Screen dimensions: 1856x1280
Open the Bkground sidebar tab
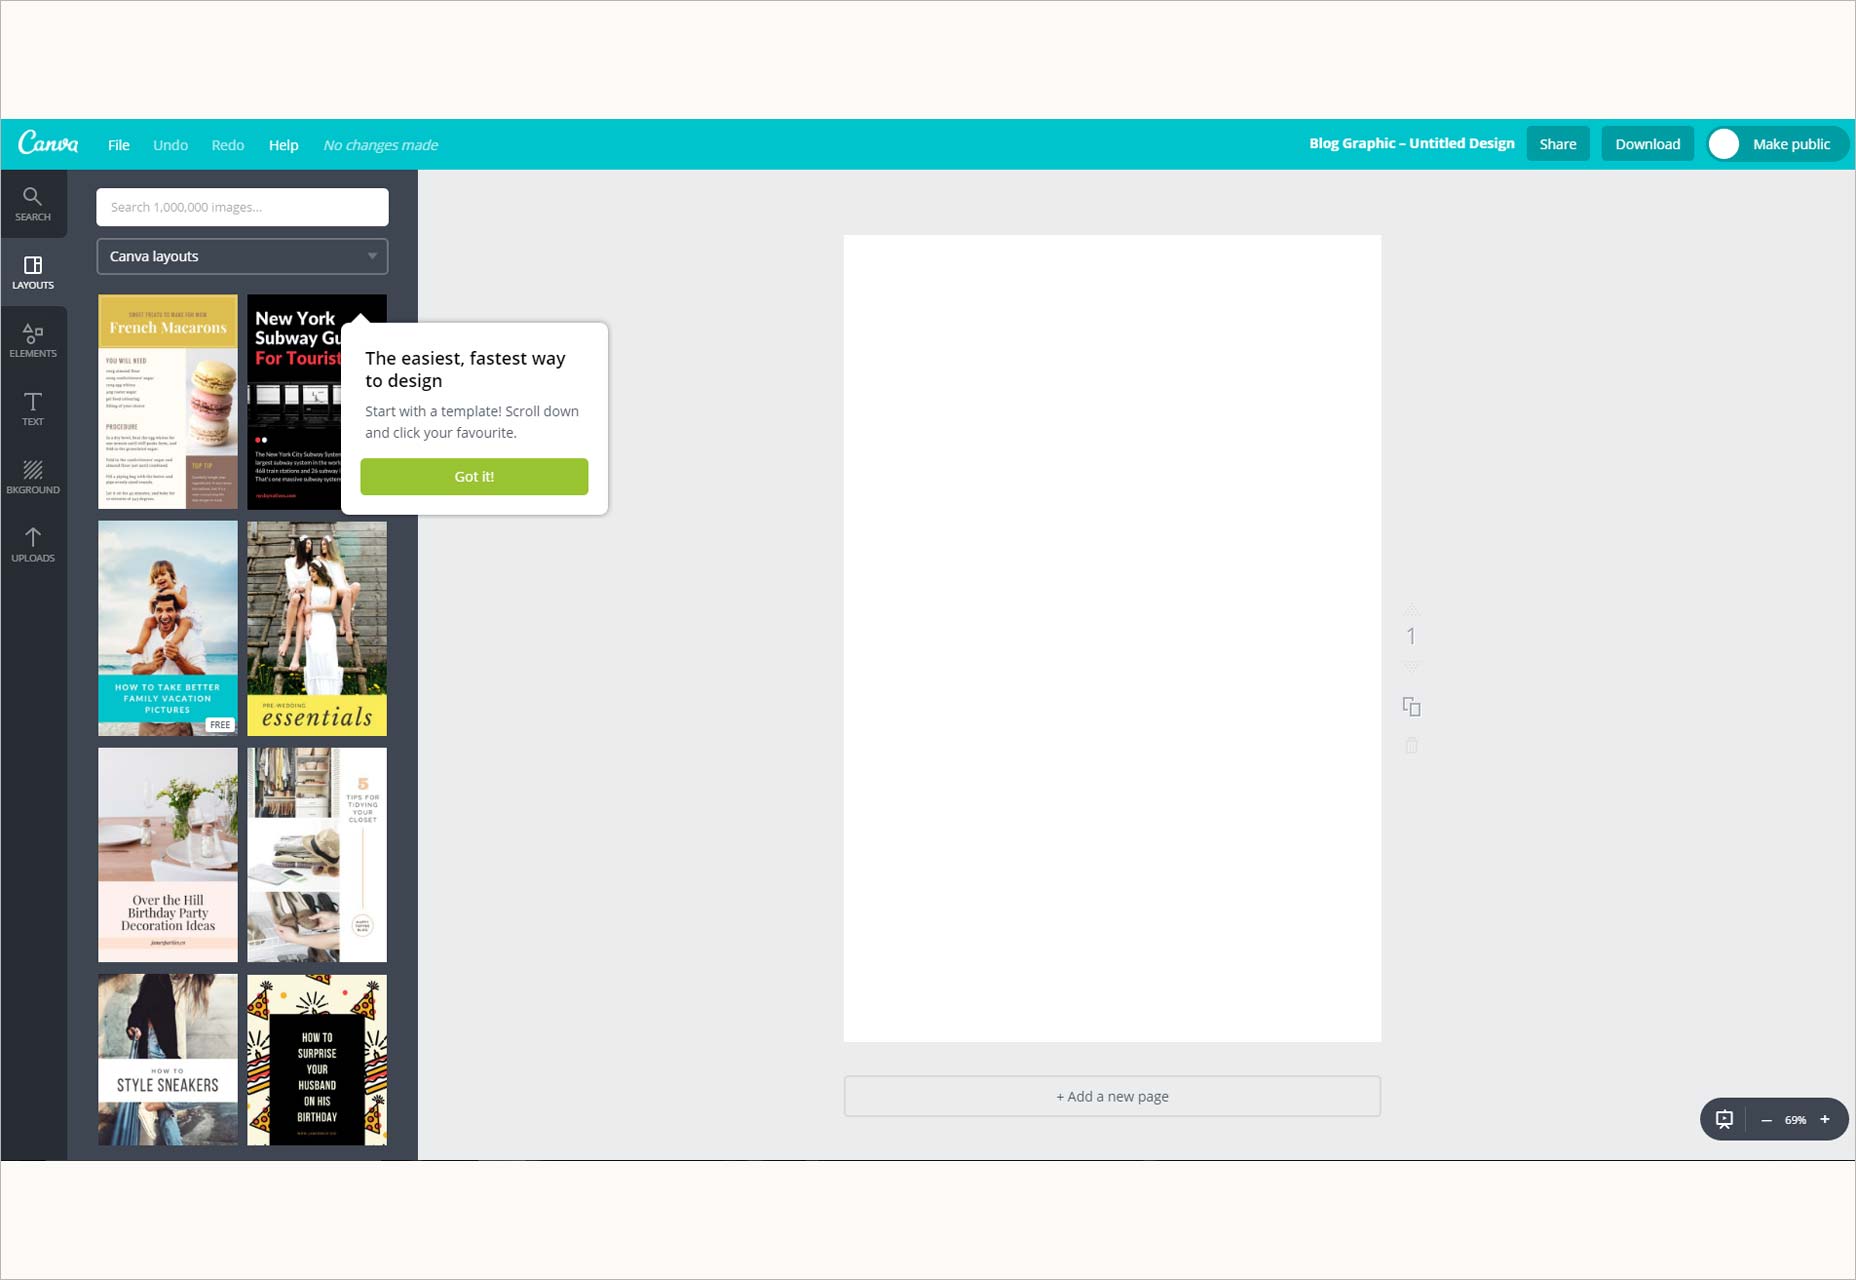(x=33, y=477)
